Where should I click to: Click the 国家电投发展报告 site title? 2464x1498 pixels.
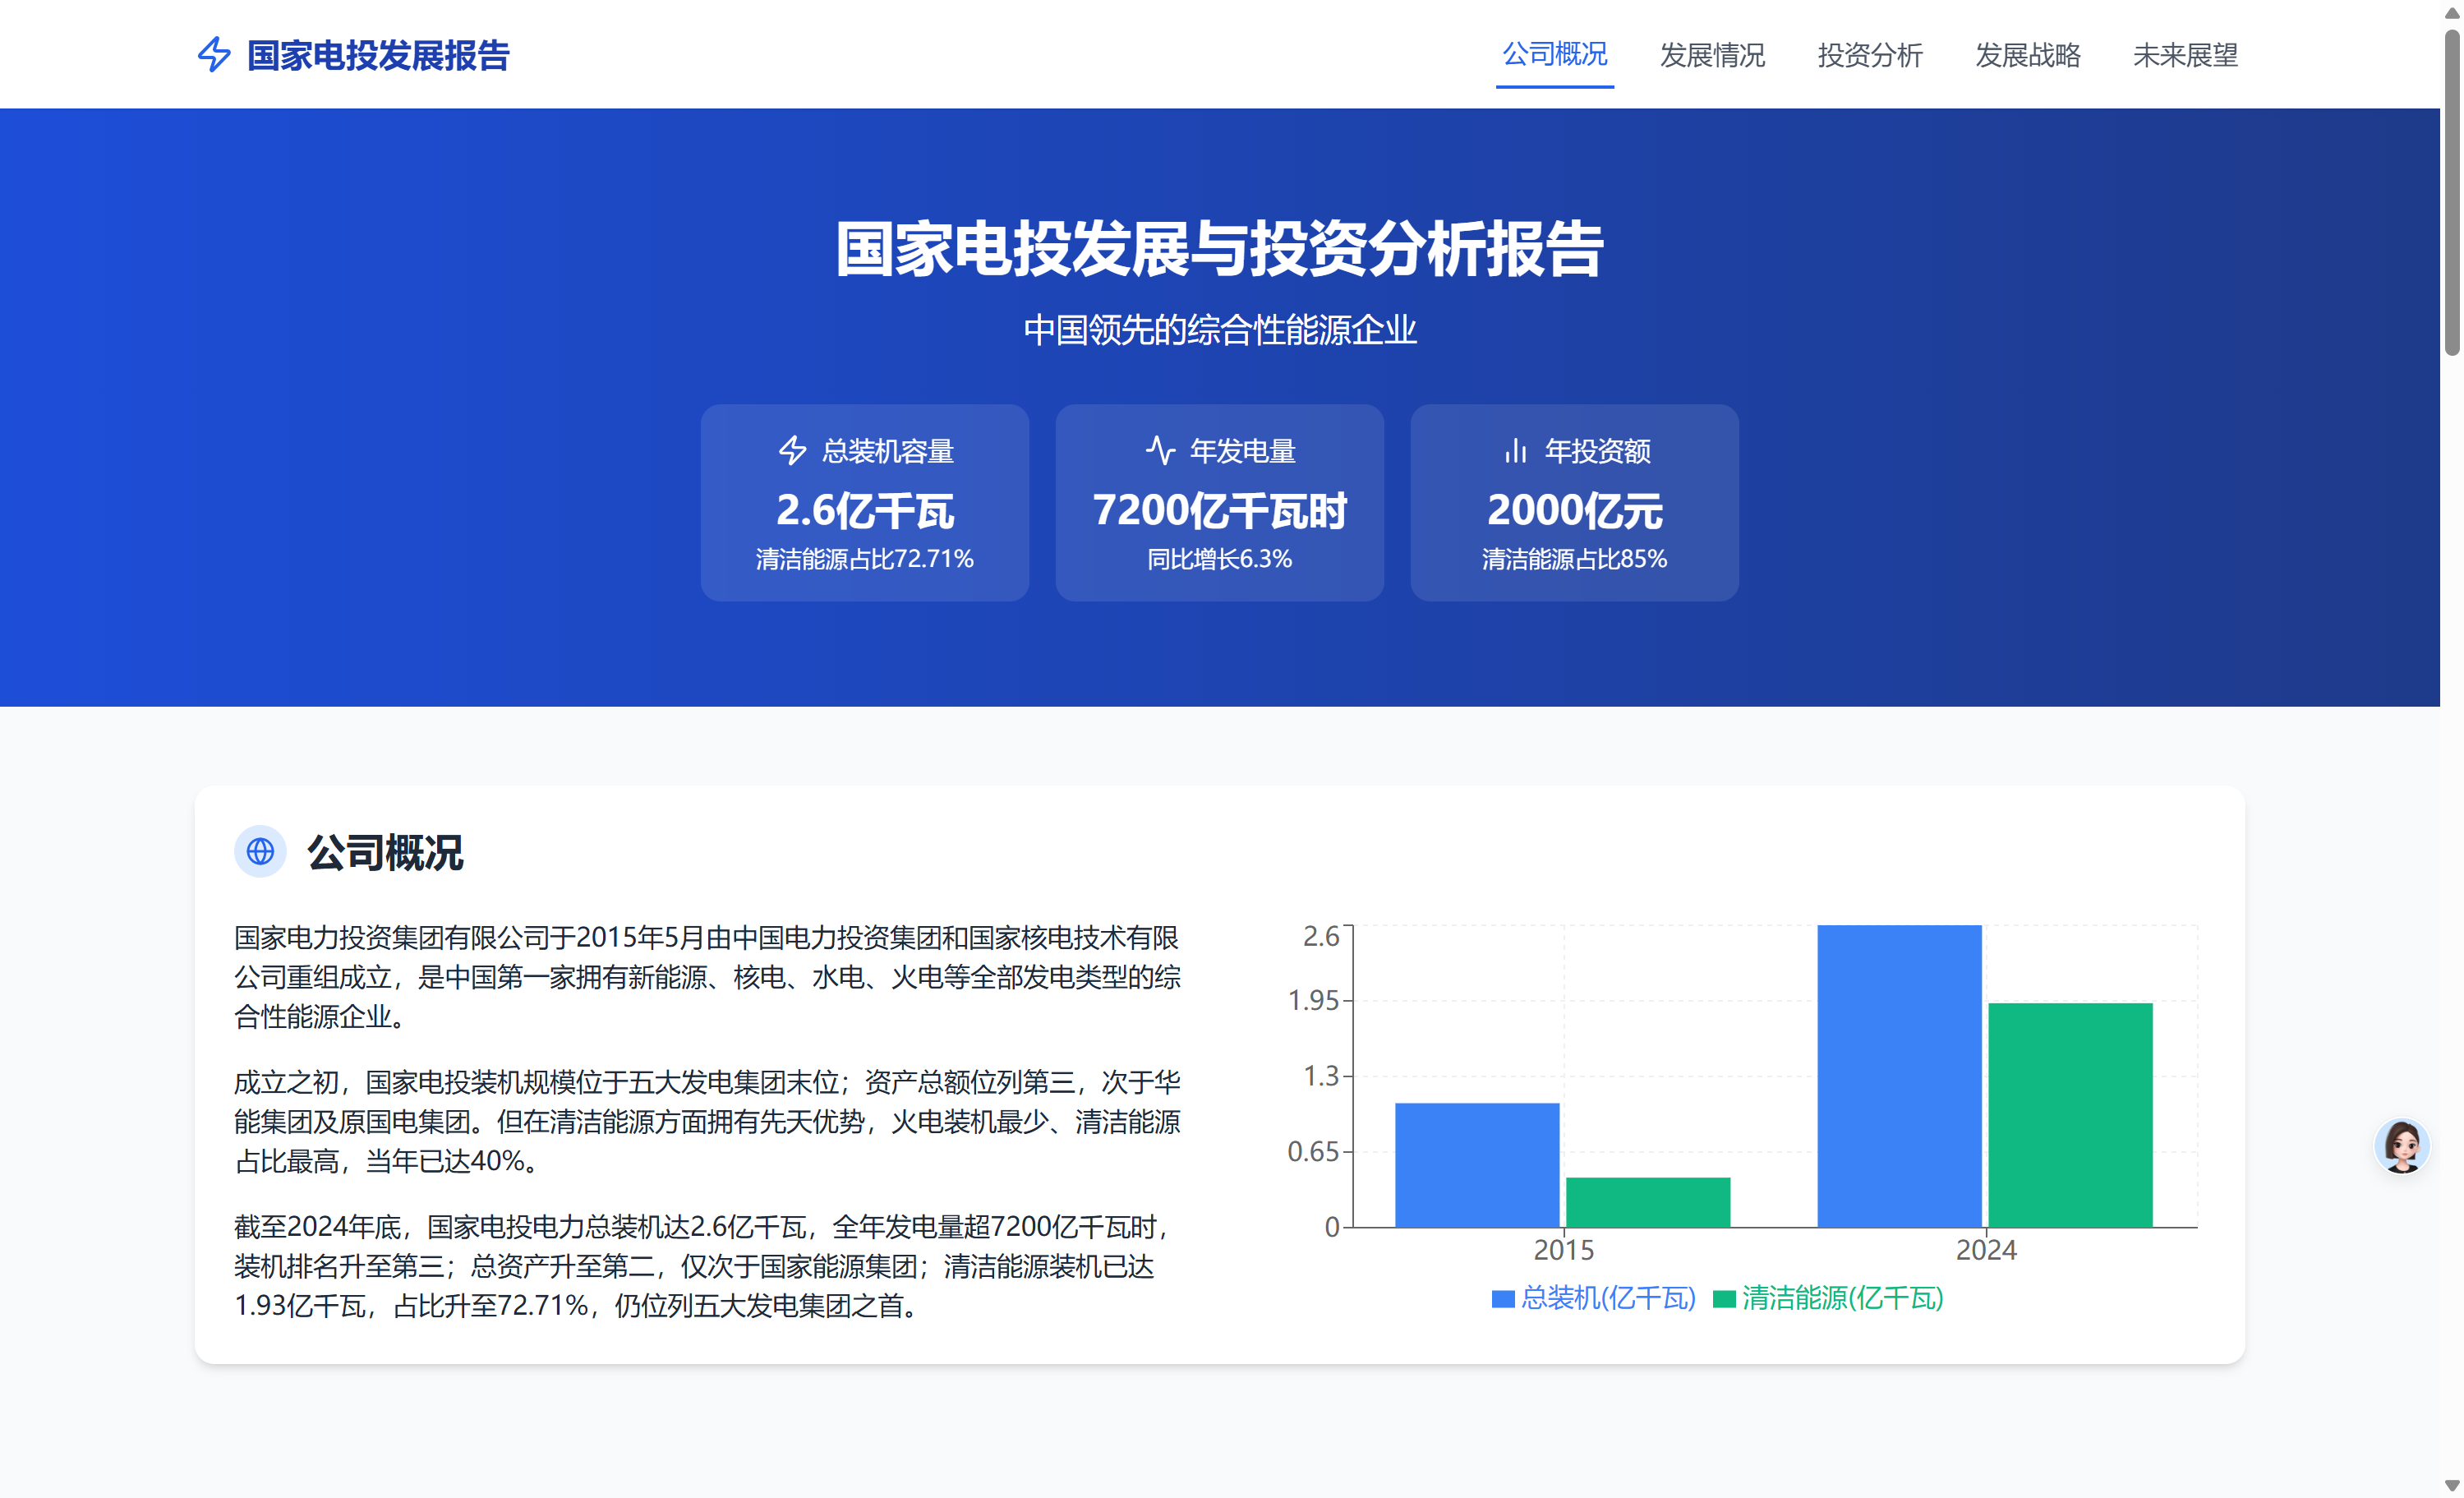point(378,54)
